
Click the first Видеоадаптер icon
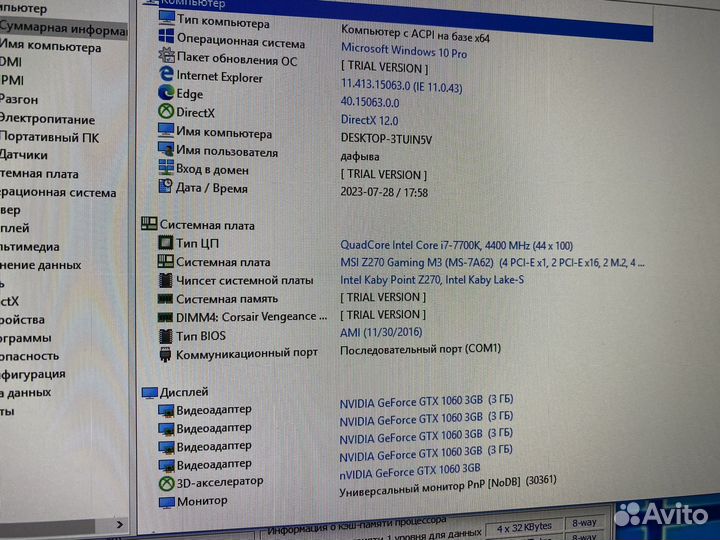pyautogui.click(x=166, y=411)
